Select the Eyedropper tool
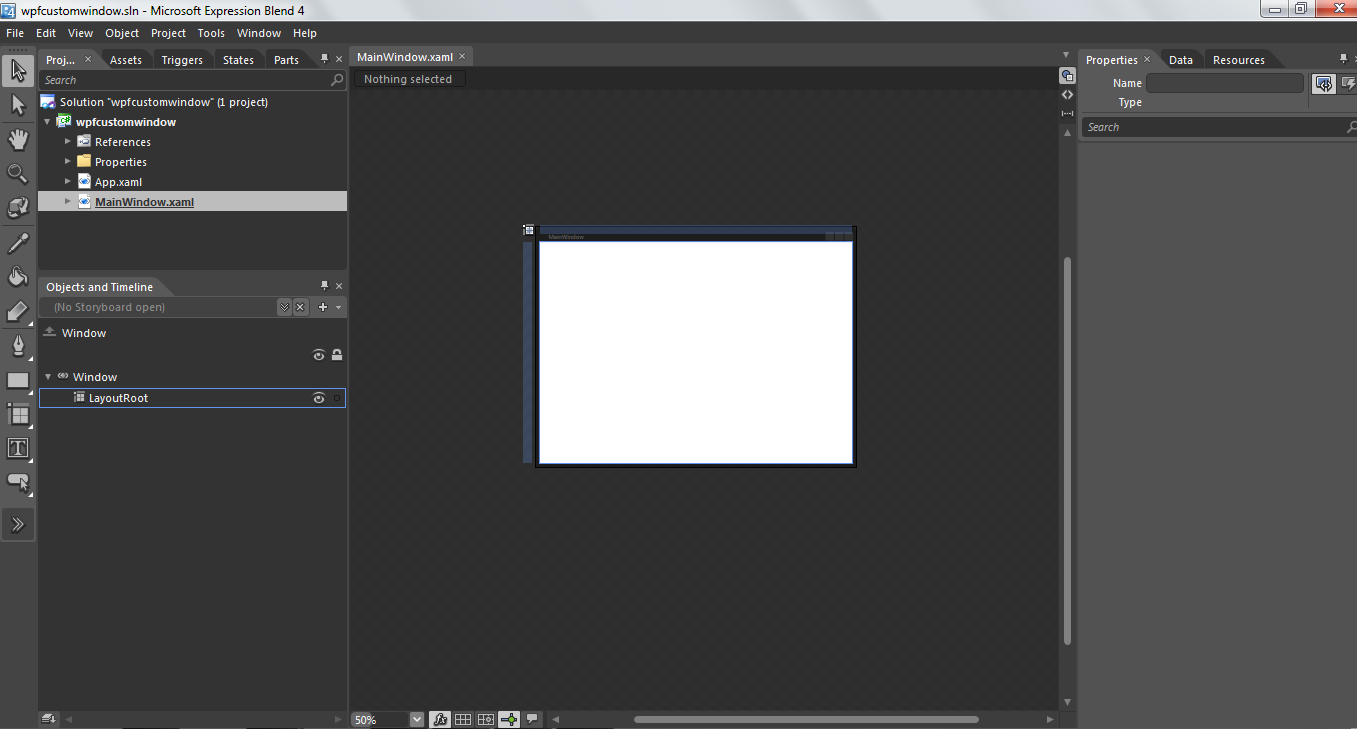1357x729 pixels. 17,241
